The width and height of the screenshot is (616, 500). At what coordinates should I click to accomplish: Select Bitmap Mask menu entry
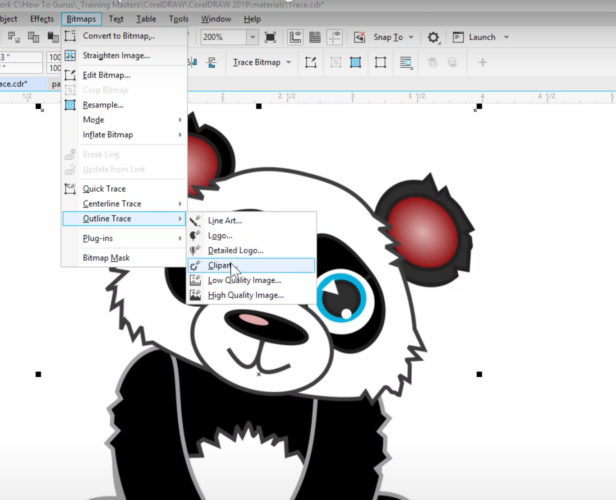[124, 258]
